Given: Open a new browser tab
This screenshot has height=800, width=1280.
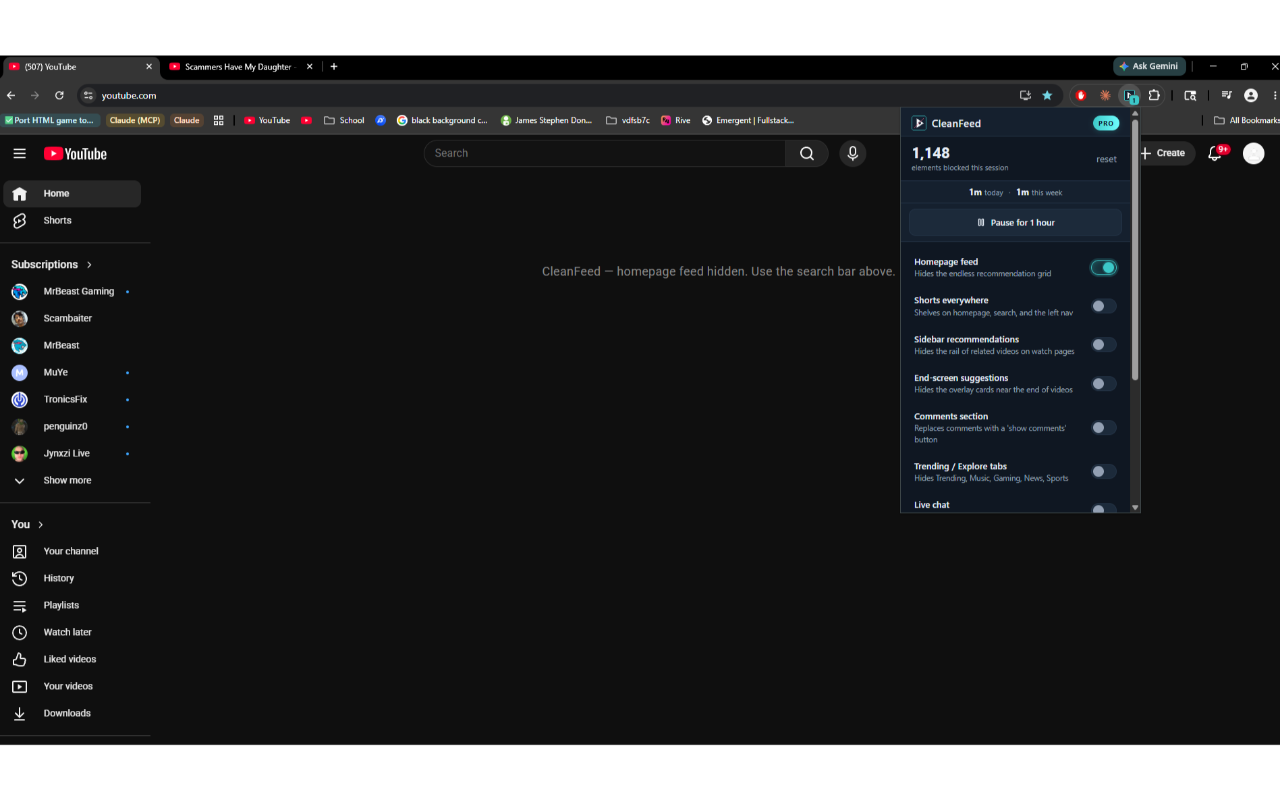Looking at the screenshot, I should (x=334, y=67).
